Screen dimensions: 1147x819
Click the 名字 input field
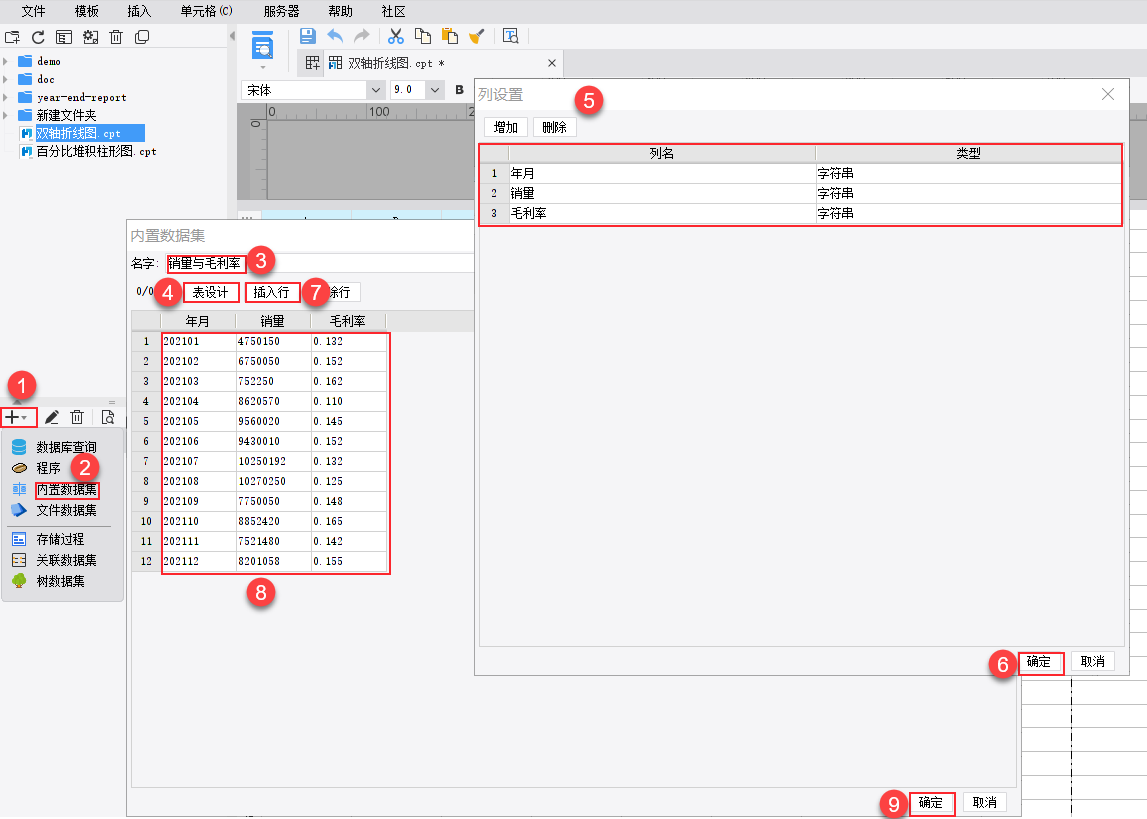[x=320, y=263]
